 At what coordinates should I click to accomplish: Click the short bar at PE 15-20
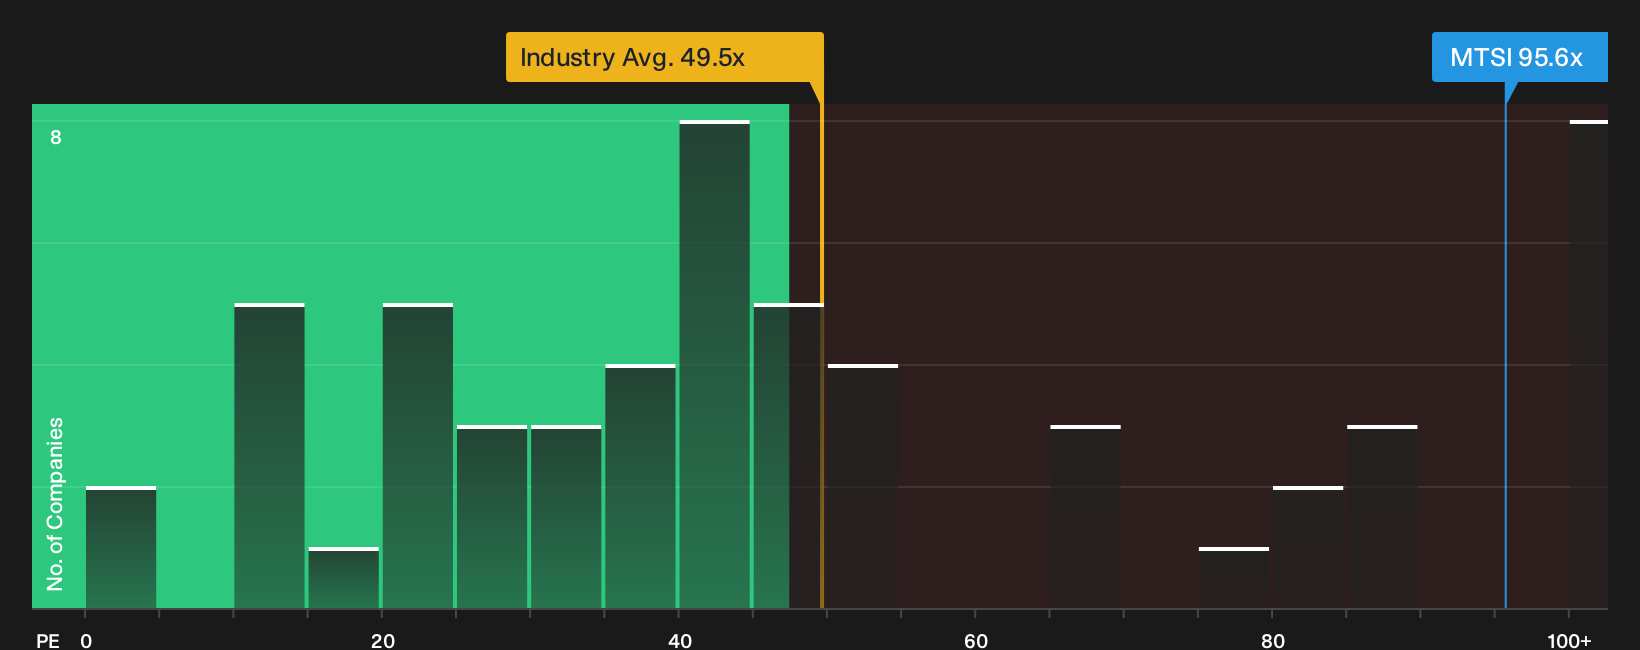(x=344, y=578)
